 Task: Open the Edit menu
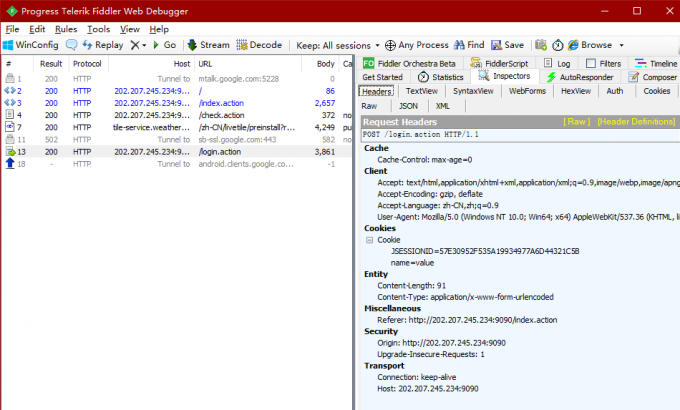pyautogui.click(x=37, y=29)
